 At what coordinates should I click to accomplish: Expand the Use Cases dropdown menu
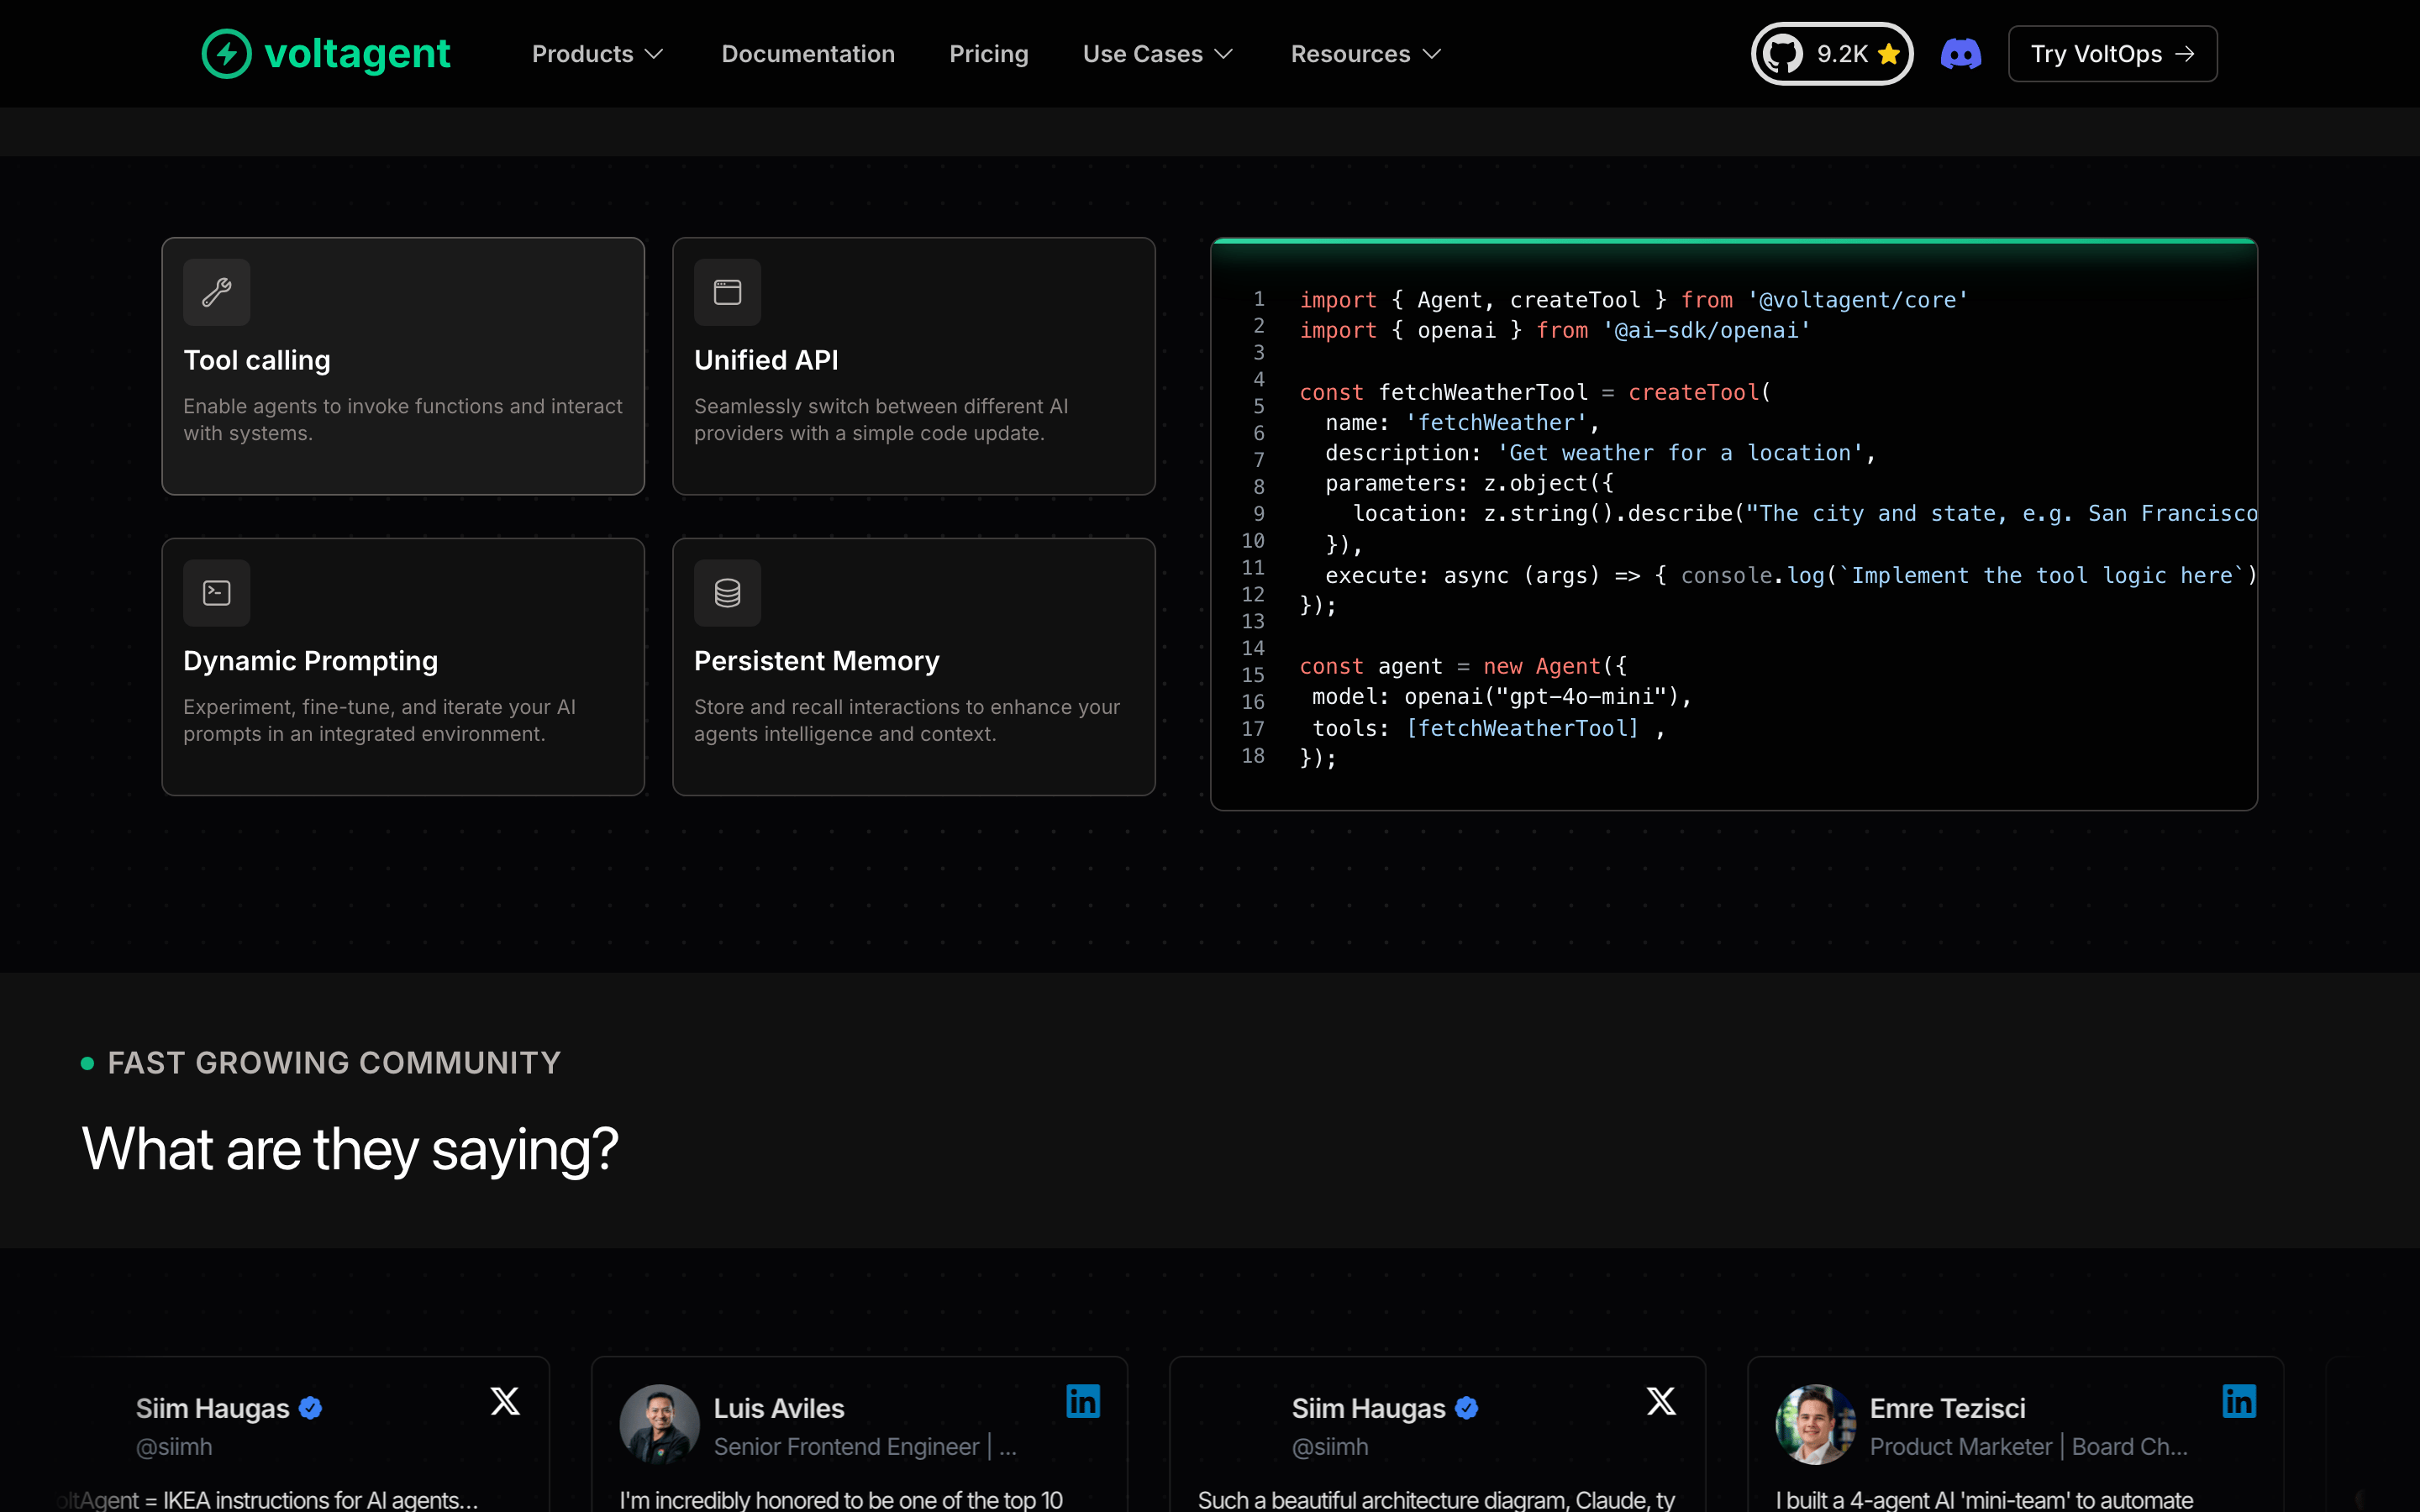1158,54
